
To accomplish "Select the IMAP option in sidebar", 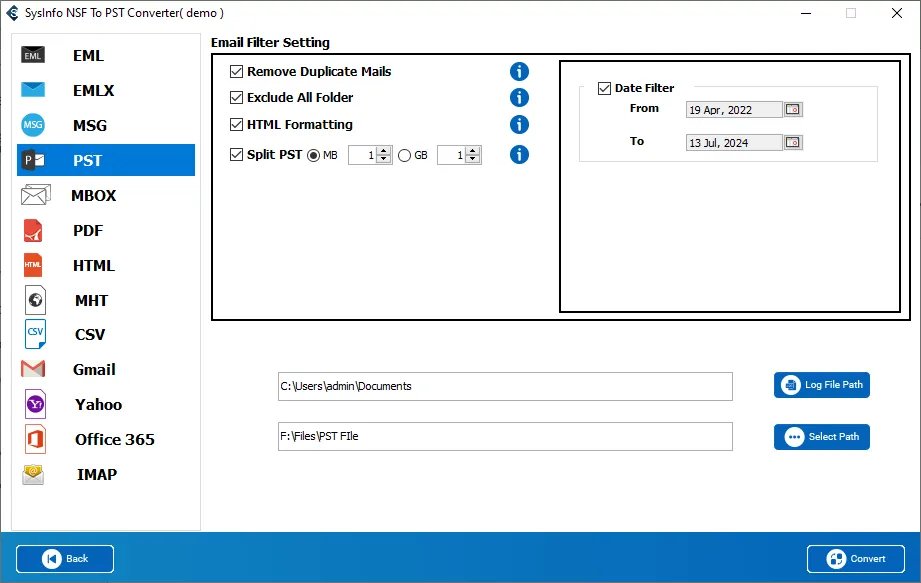I will pos(96,474).
